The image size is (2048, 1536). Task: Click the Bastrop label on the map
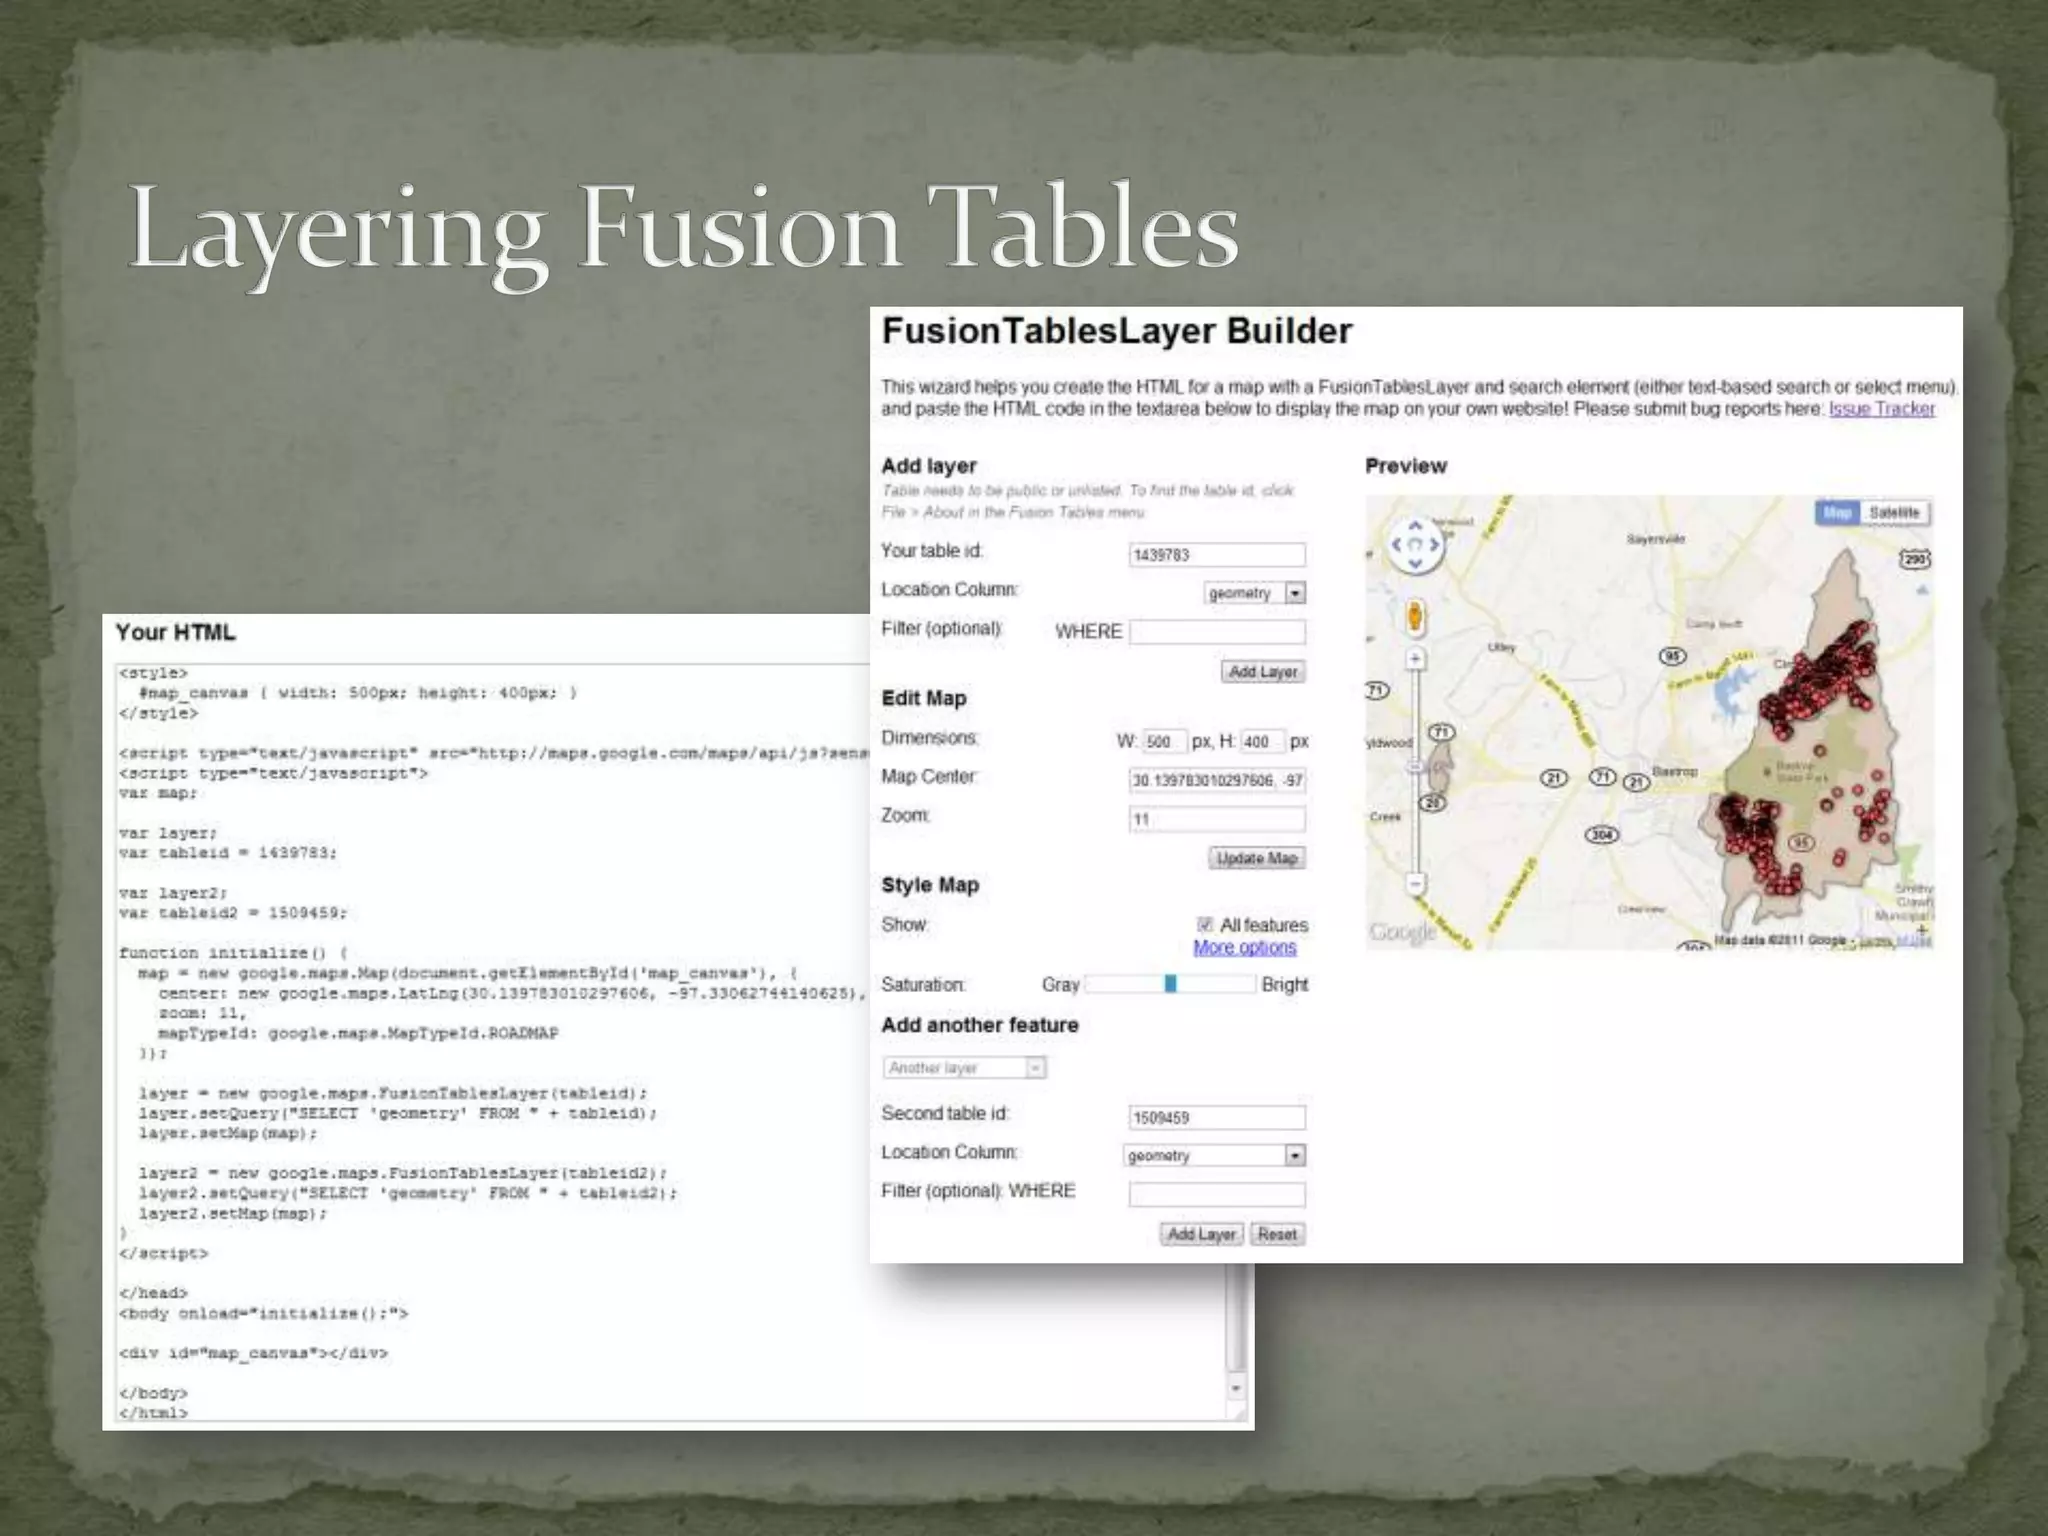1674,771
